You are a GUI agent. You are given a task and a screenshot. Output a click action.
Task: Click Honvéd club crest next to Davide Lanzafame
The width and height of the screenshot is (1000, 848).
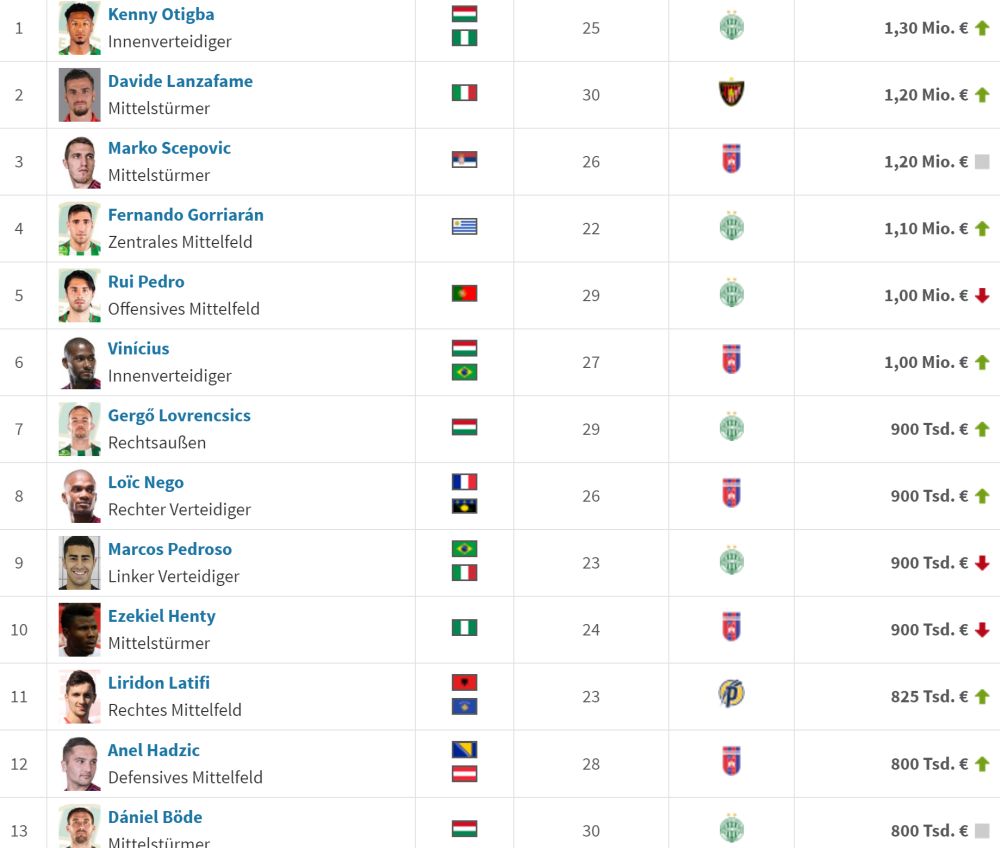(731, 93)
